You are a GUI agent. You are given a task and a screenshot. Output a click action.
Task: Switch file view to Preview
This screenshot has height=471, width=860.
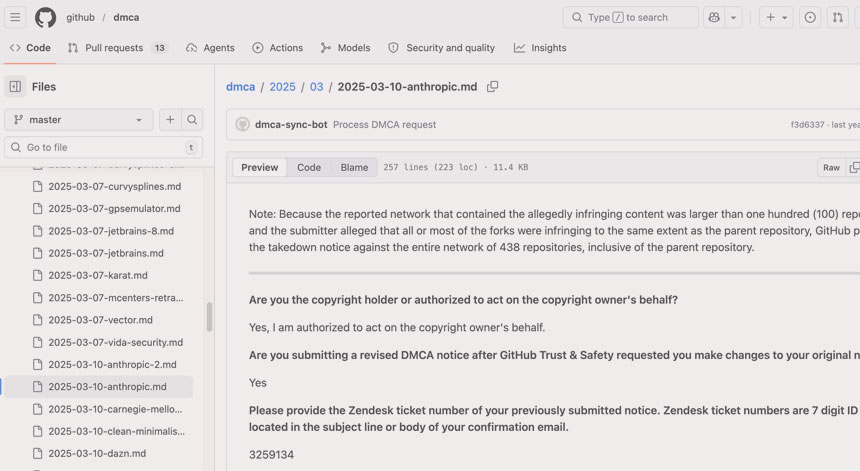260,167
